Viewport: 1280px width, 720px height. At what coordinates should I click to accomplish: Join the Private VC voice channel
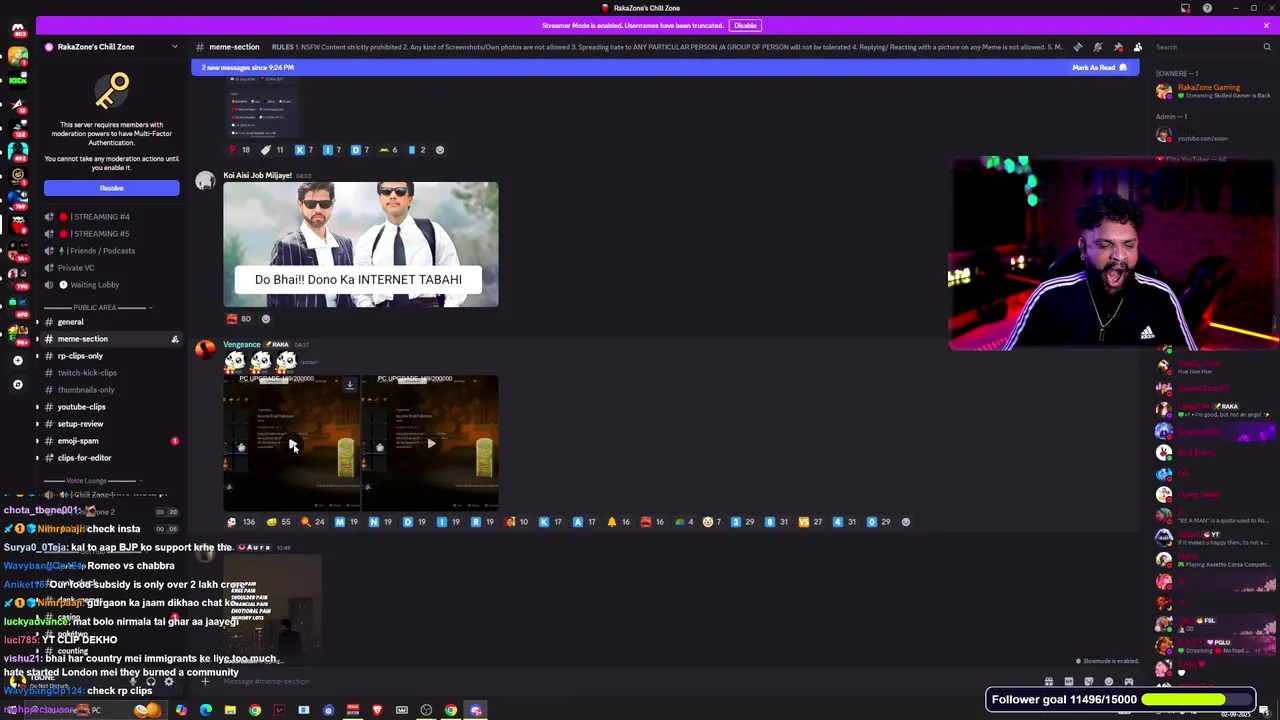[111, 268]
